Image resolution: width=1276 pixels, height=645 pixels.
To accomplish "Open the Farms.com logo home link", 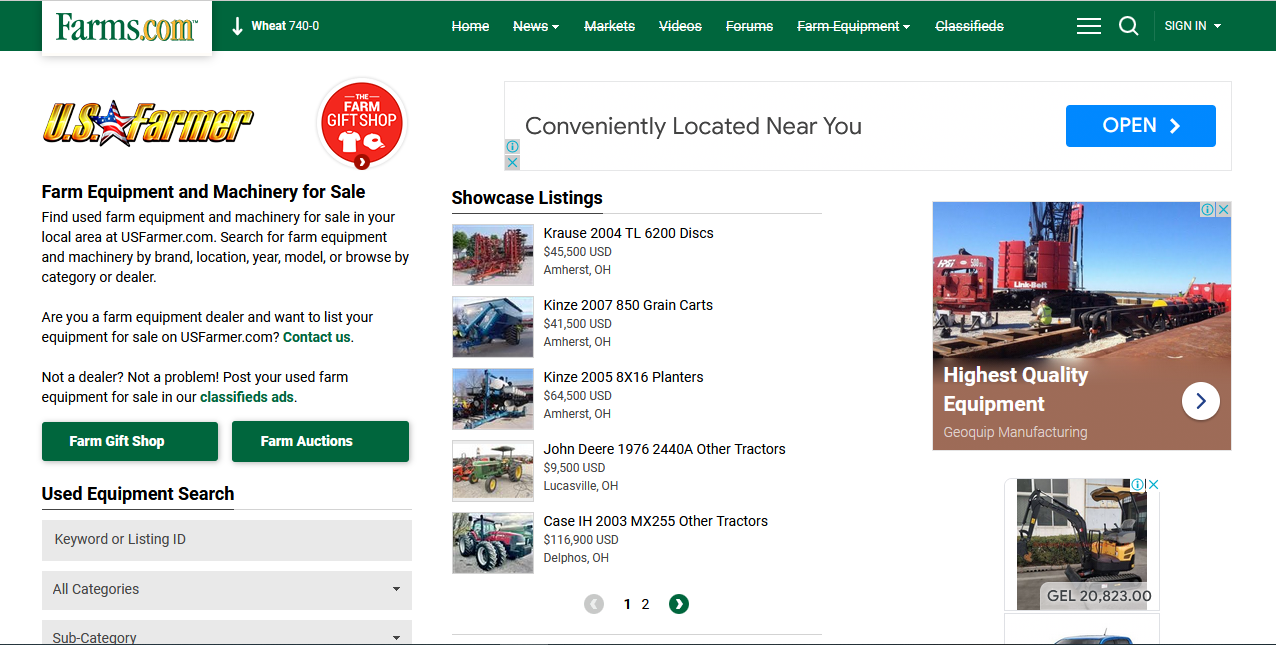I will (127, 27).
